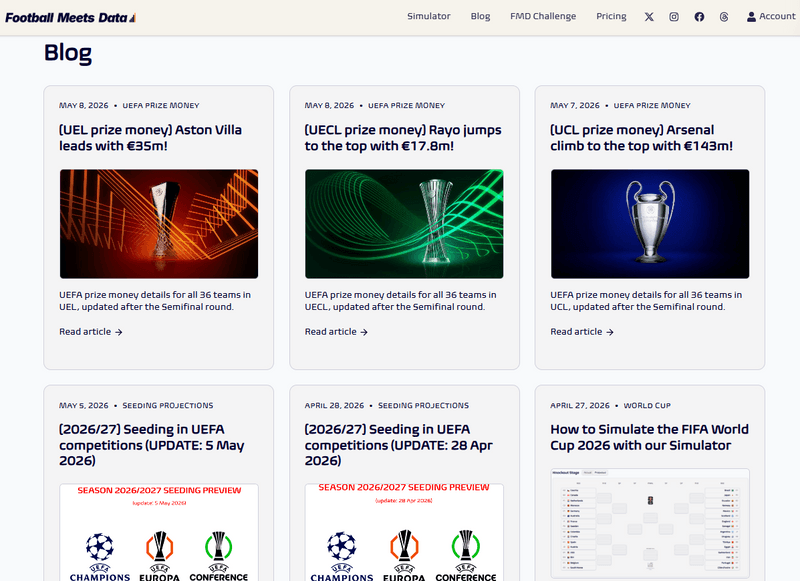Image resolution: width=800 pixels, height=581 pixels.
Task: Click the UEFA PRIZE MONEY tag on Aston Villa post
Action: coord(161,106)
